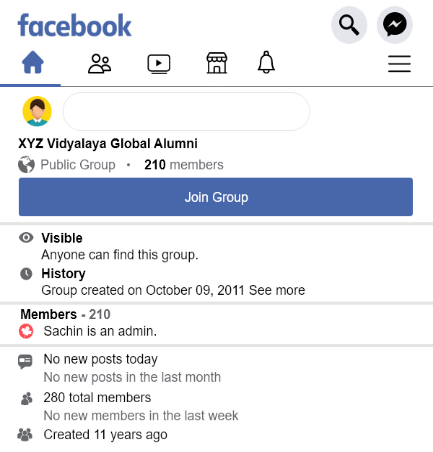This screenshot has width=433, height=452.
Task: Click the 280 total members icon
Action: coord(27,399)
